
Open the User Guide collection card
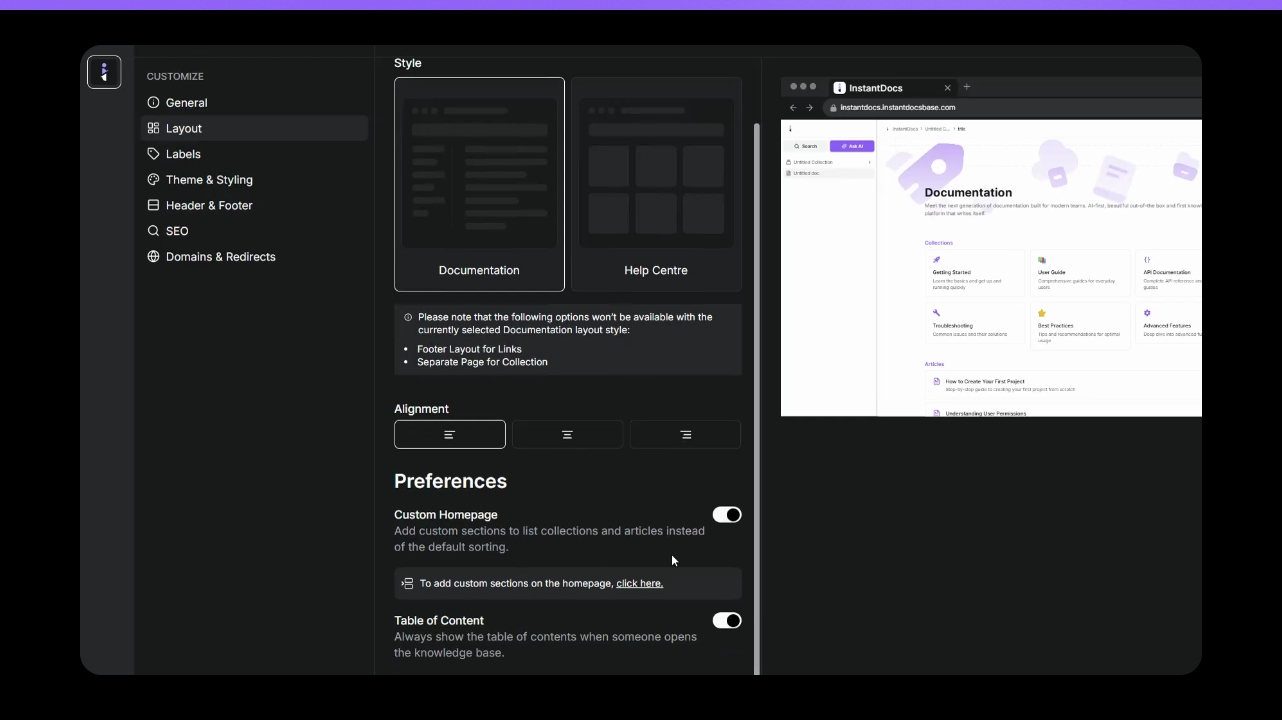tap(1080, 273)
